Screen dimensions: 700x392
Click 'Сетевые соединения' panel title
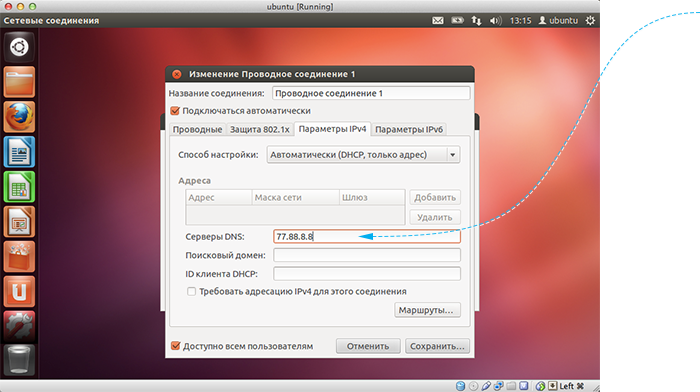click(51, 21)
